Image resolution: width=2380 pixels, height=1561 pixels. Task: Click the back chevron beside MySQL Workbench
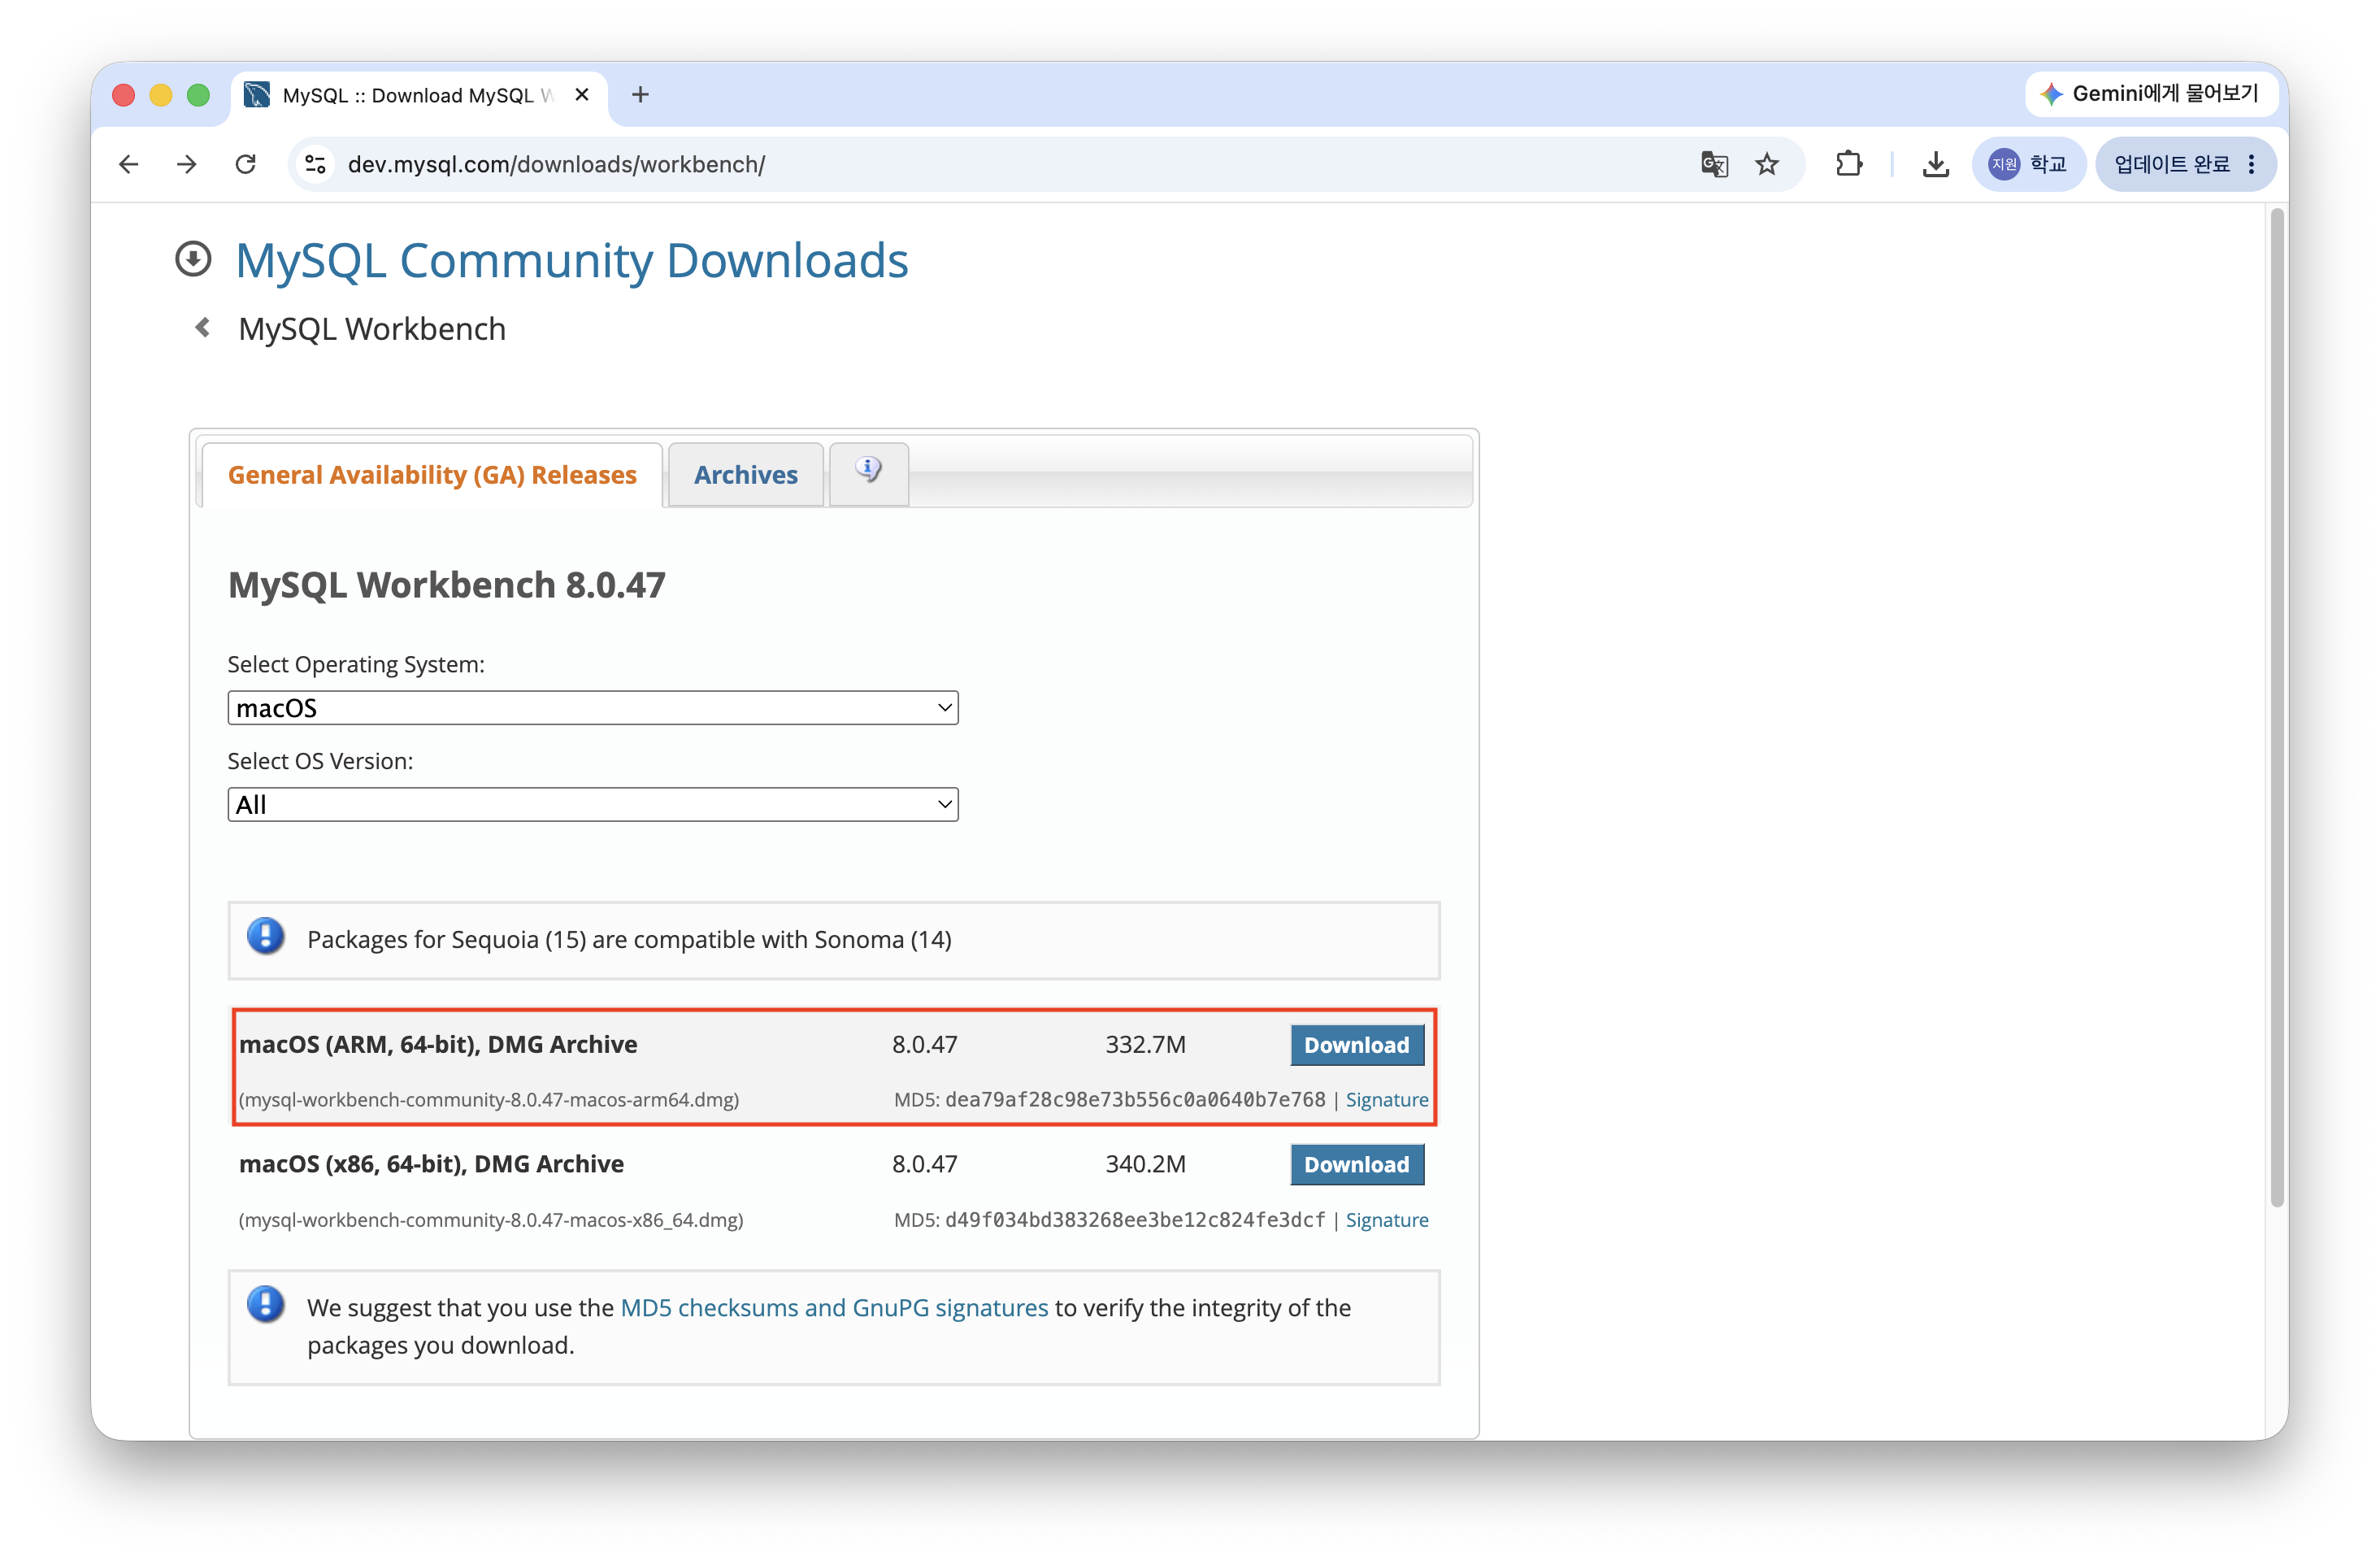[x=203, y=328]
